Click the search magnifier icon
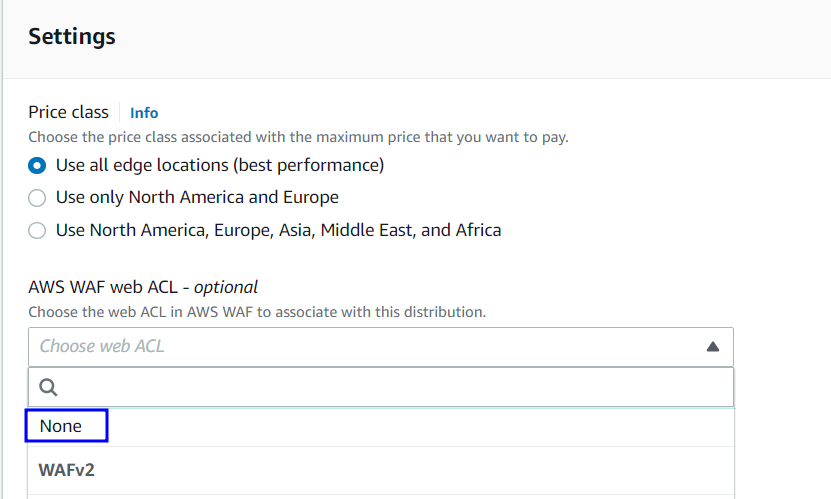This screenshot has width=831, height=499. tap(48, 388)
